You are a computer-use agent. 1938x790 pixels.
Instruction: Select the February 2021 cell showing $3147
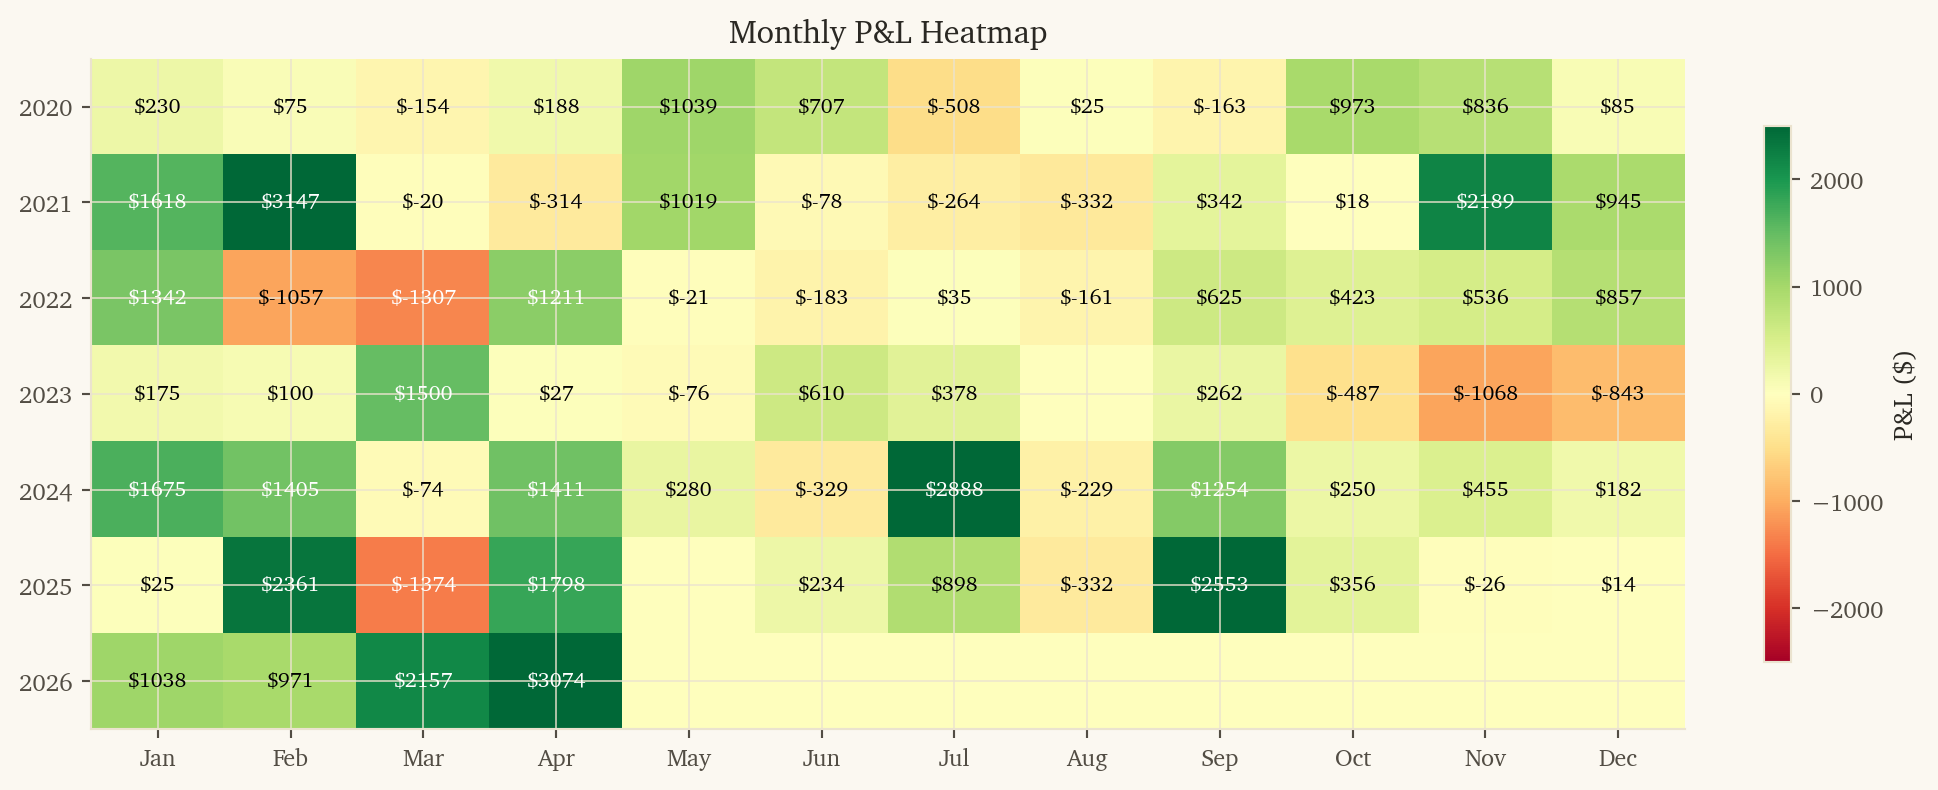coord(290,202)
